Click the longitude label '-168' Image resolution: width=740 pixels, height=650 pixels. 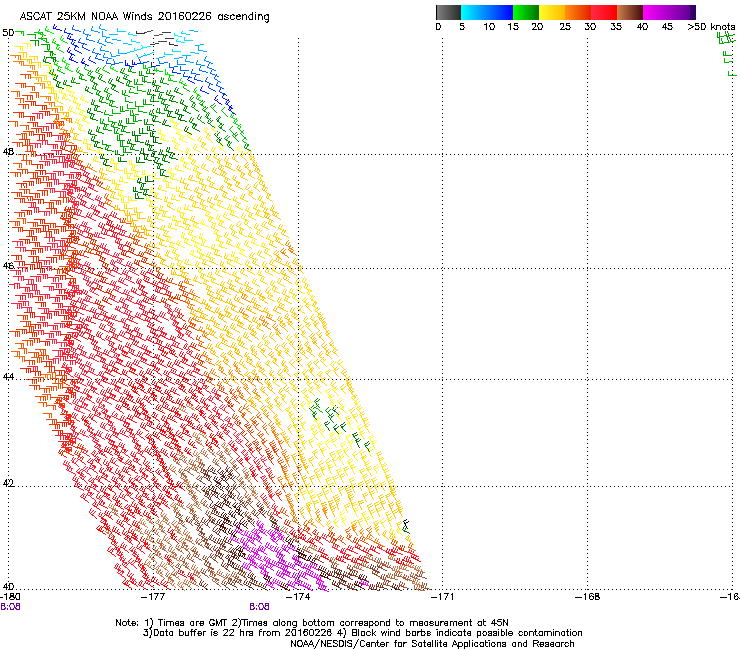588,597
